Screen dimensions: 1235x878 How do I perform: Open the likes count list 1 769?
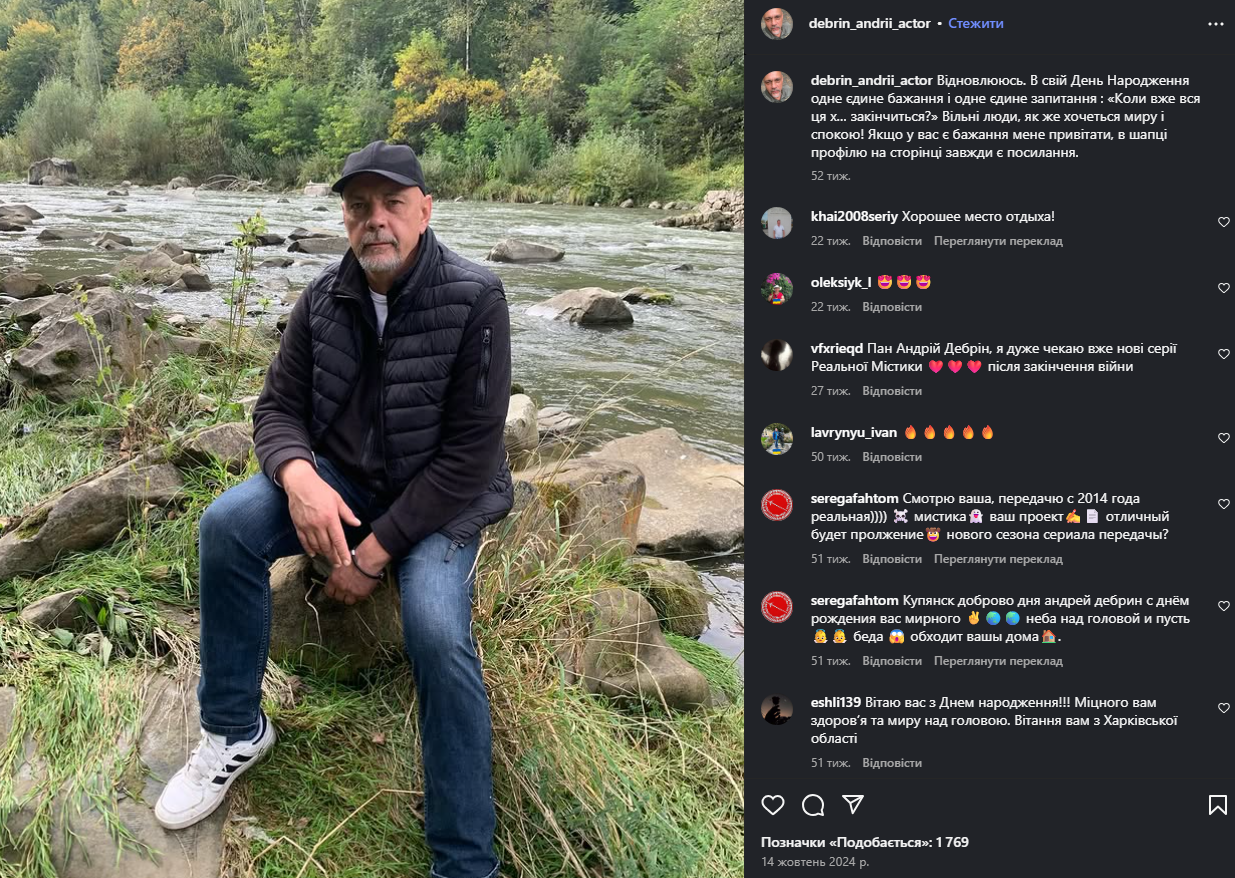(864, 842)
